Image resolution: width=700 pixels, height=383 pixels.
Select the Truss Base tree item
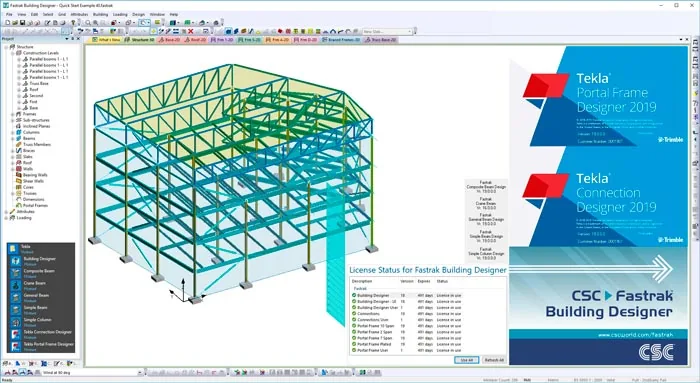click(x=38, y=83)
